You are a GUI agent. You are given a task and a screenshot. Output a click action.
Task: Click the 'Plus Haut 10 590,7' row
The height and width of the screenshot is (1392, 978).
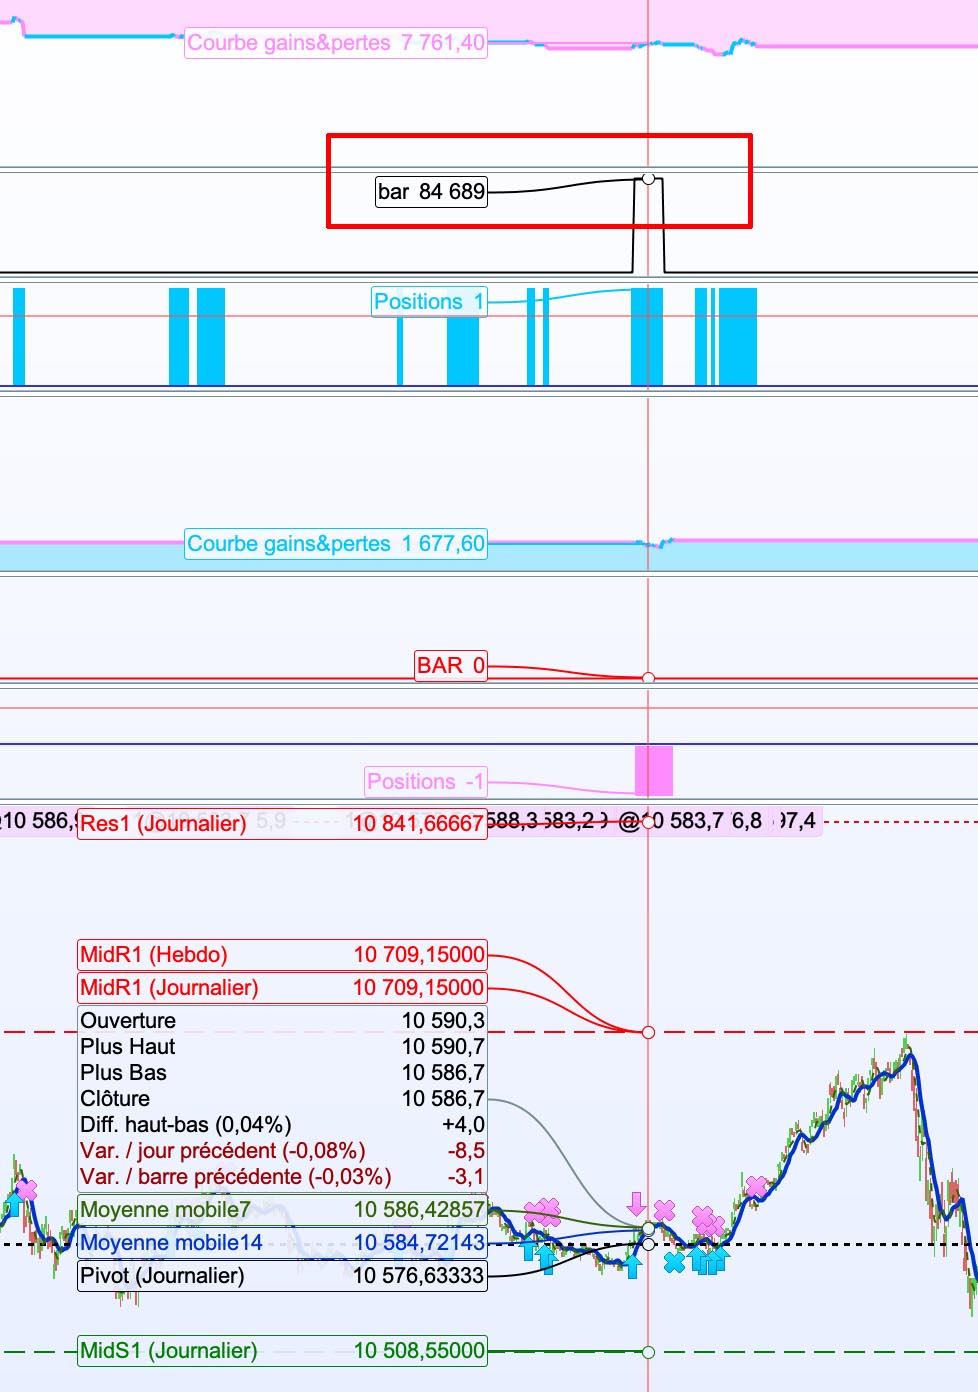pyautogui.click(x=282, y=1047)
